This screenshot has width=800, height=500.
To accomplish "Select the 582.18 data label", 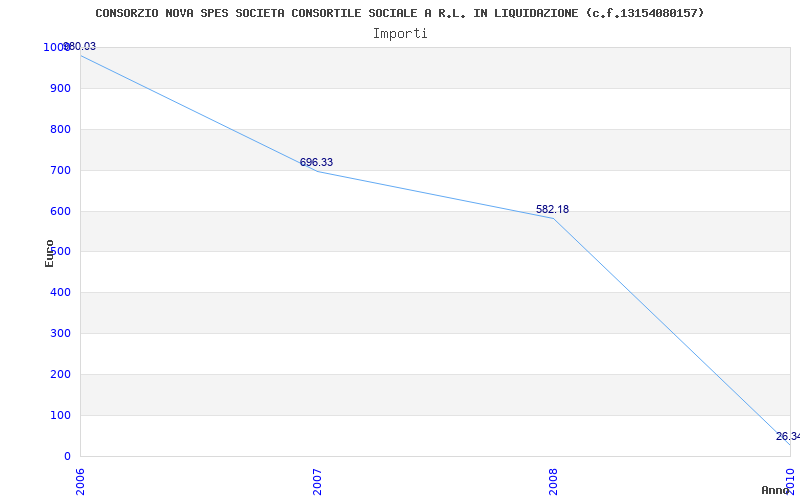I will 552,209.
